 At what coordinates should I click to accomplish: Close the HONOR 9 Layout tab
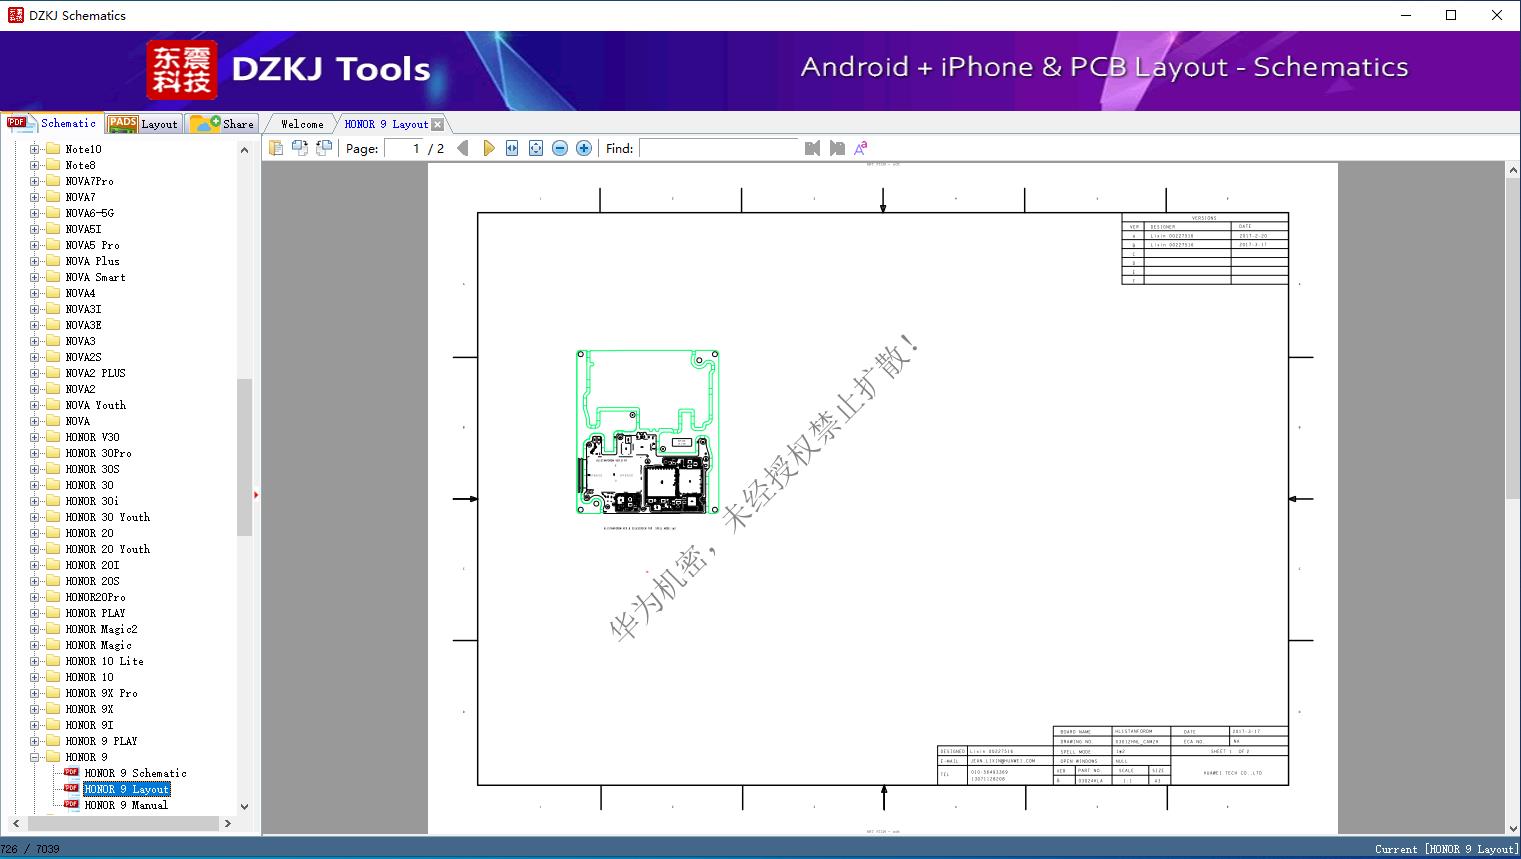[437, 124]
